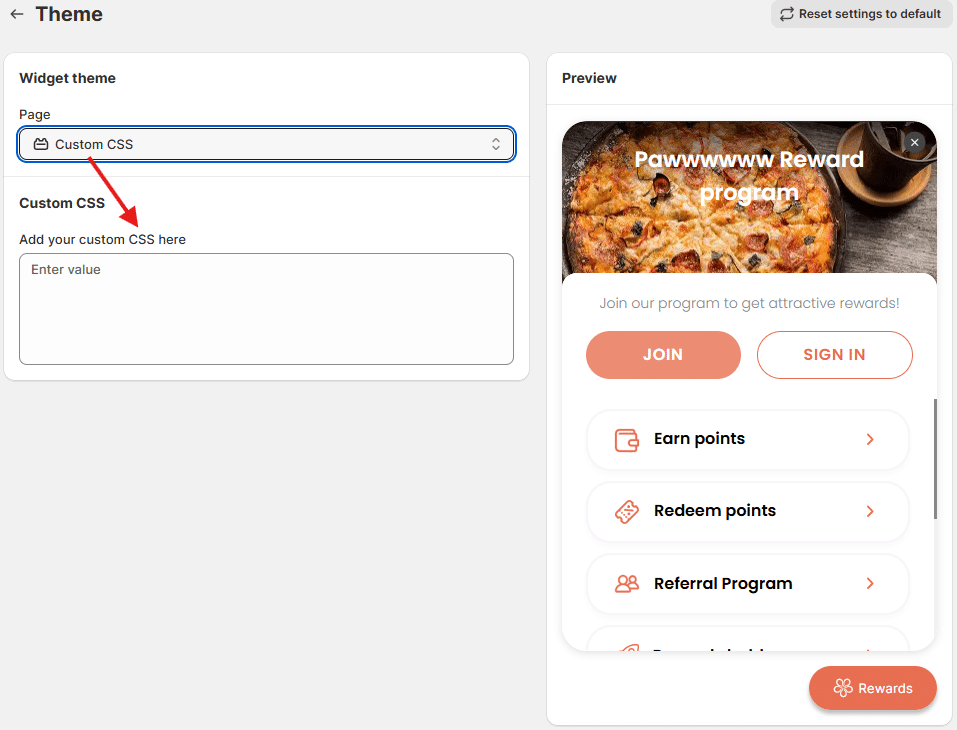Focus the custom CSS text area
The height and width of the screenshot is (730, 957).
(266, 309)
